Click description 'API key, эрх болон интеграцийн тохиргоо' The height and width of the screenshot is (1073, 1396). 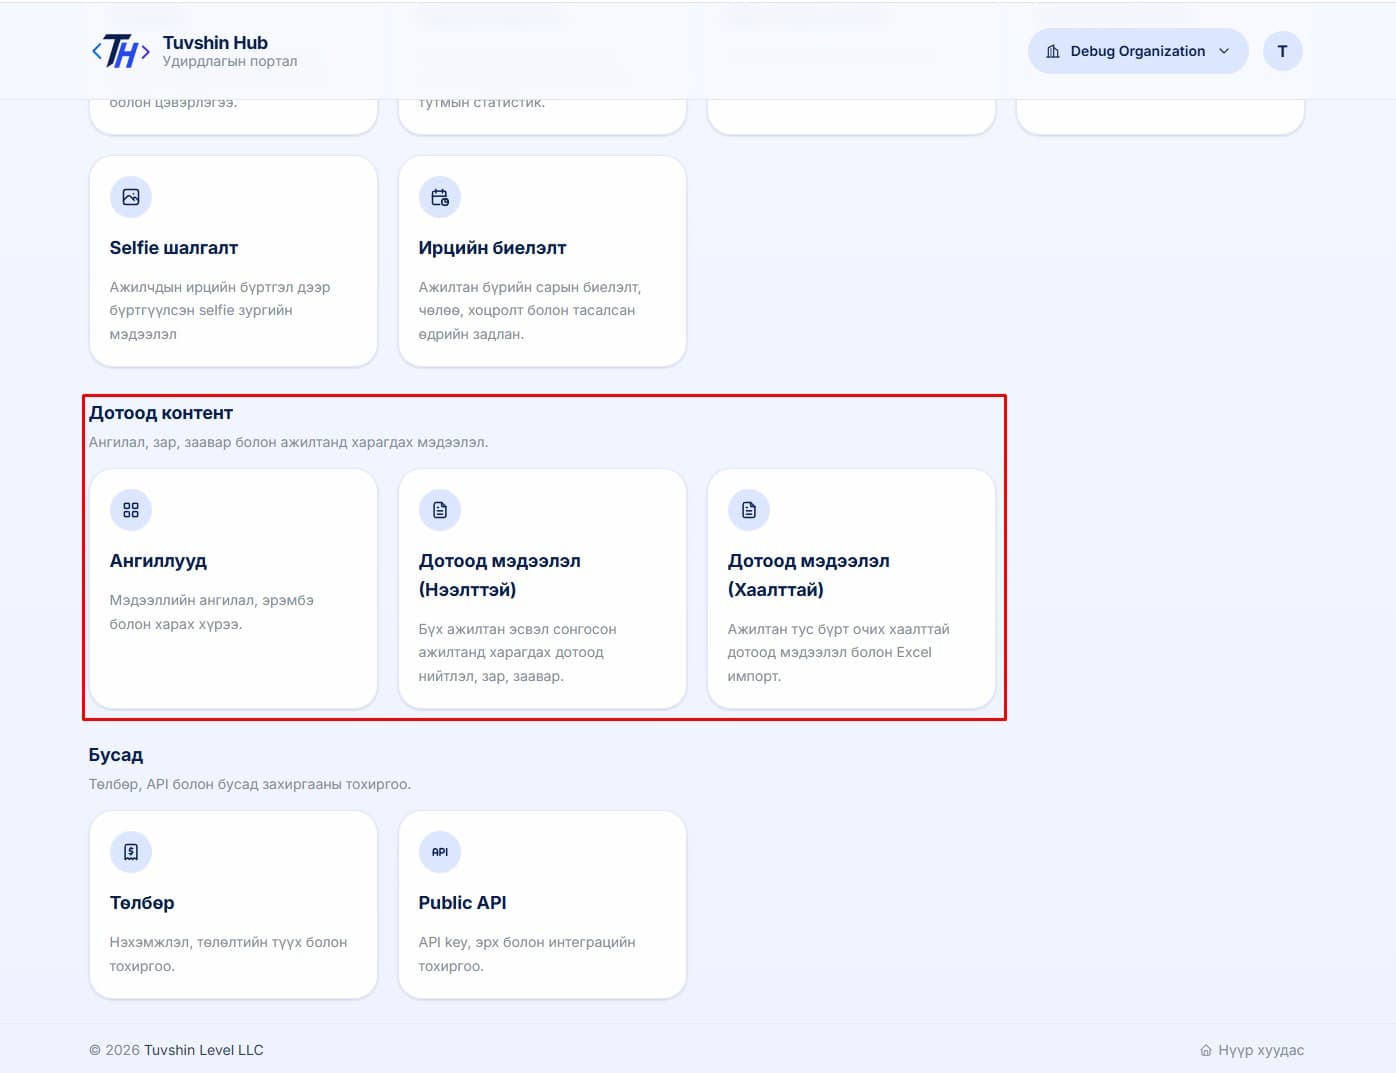click(527, 954)
